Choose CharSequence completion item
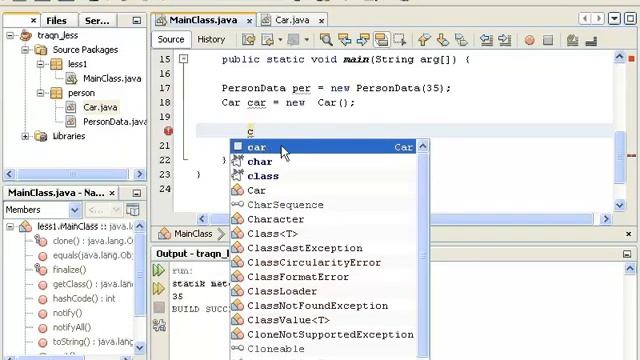 (x=322, y=204)
